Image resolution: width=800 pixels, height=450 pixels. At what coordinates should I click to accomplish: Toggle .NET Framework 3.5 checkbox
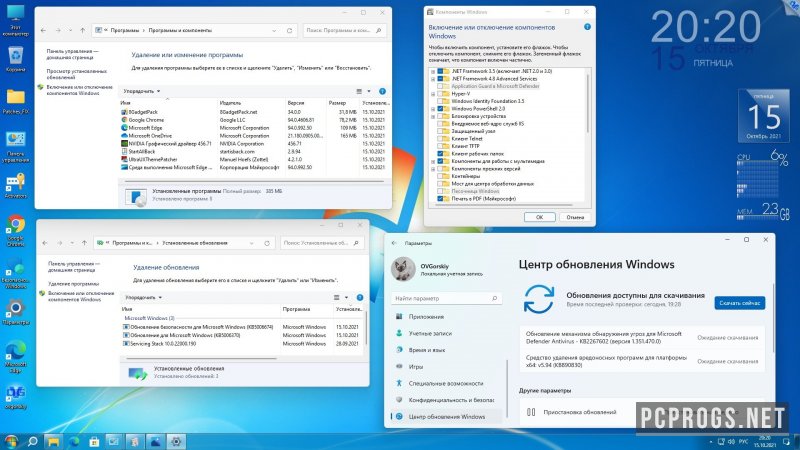point(440,71)
